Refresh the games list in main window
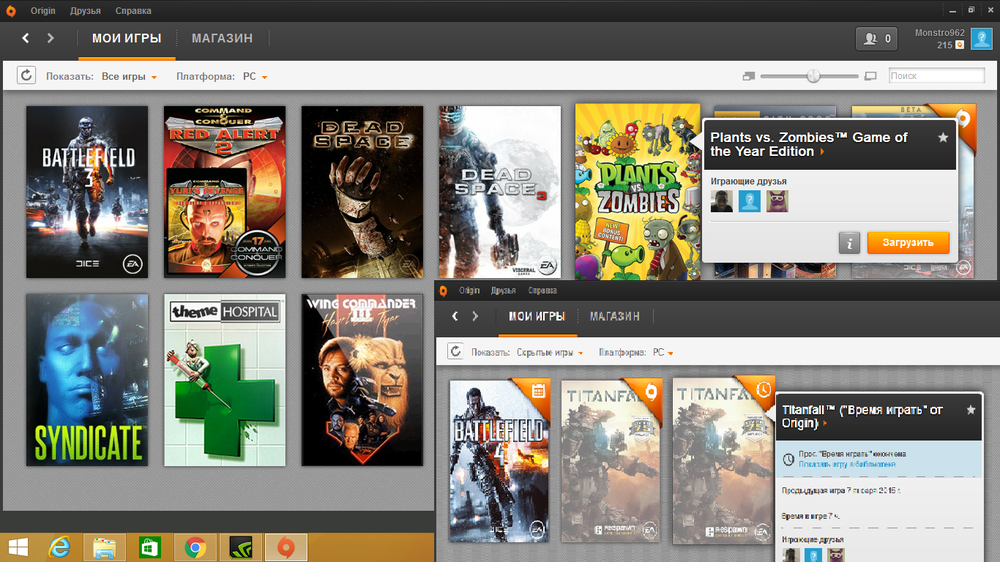 pyautogui.click(x=26, y=75)
